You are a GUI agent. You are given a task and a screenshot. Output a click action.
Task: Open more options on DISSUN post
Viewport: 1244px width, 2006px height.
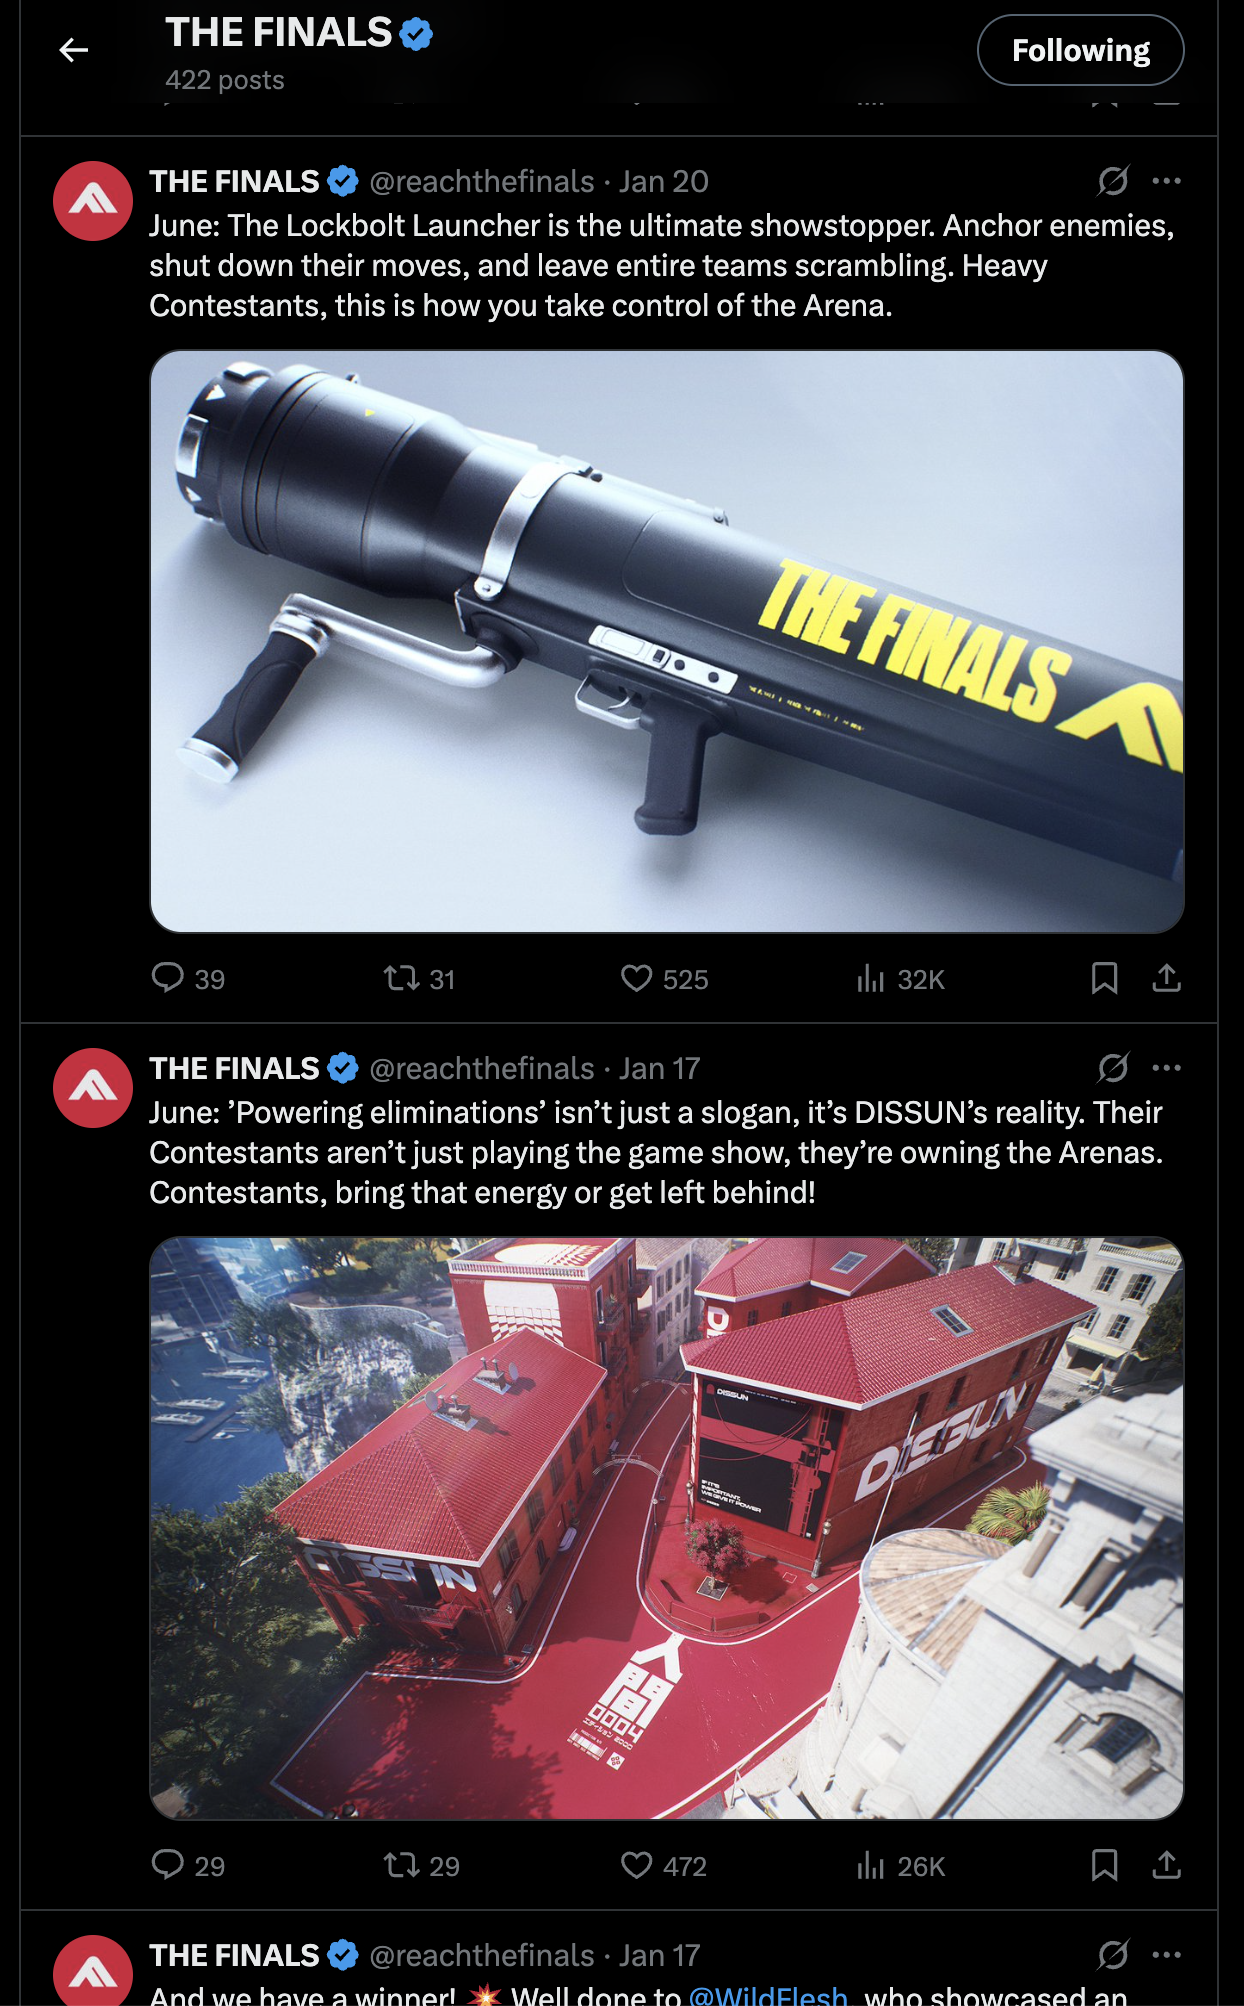pos(1166,1068)
